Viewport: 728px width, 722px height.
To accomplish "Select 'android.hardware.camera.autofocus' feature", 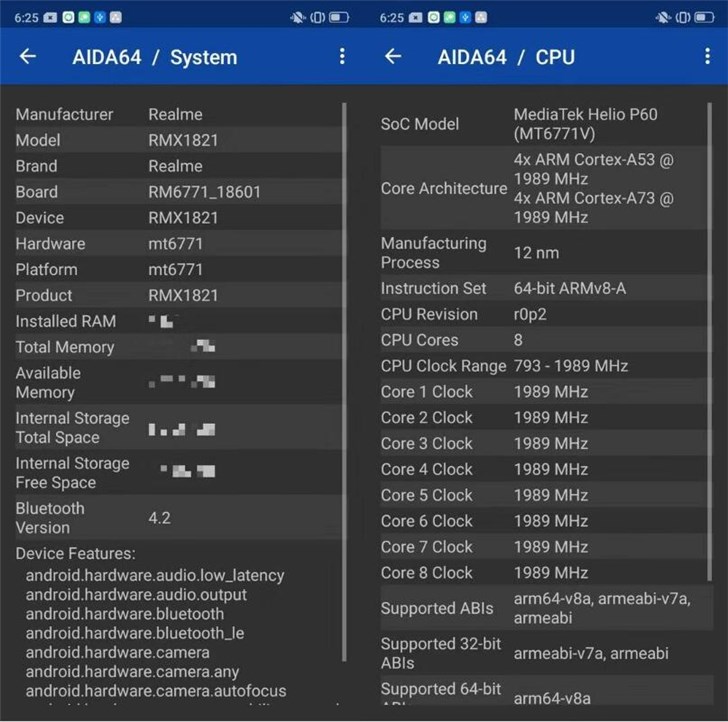I will pyautogui.click(x=156, y=691).
